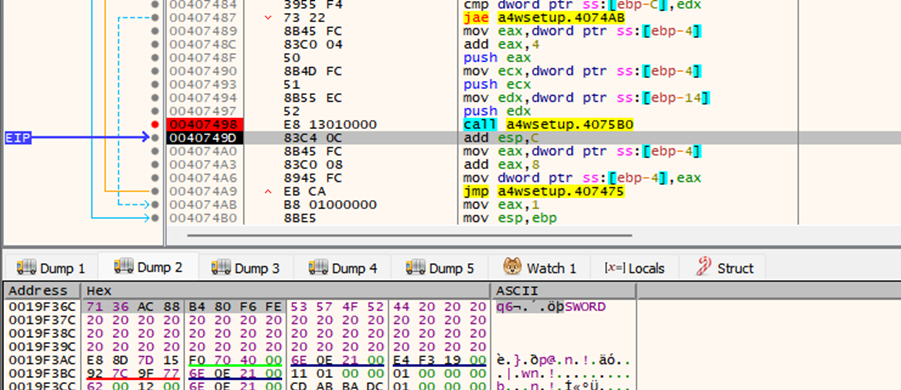Viewport: 901px width, 390px height.
Task: Toggle breakpoint bullet at address 004074AB
Action: coord(155,205)
